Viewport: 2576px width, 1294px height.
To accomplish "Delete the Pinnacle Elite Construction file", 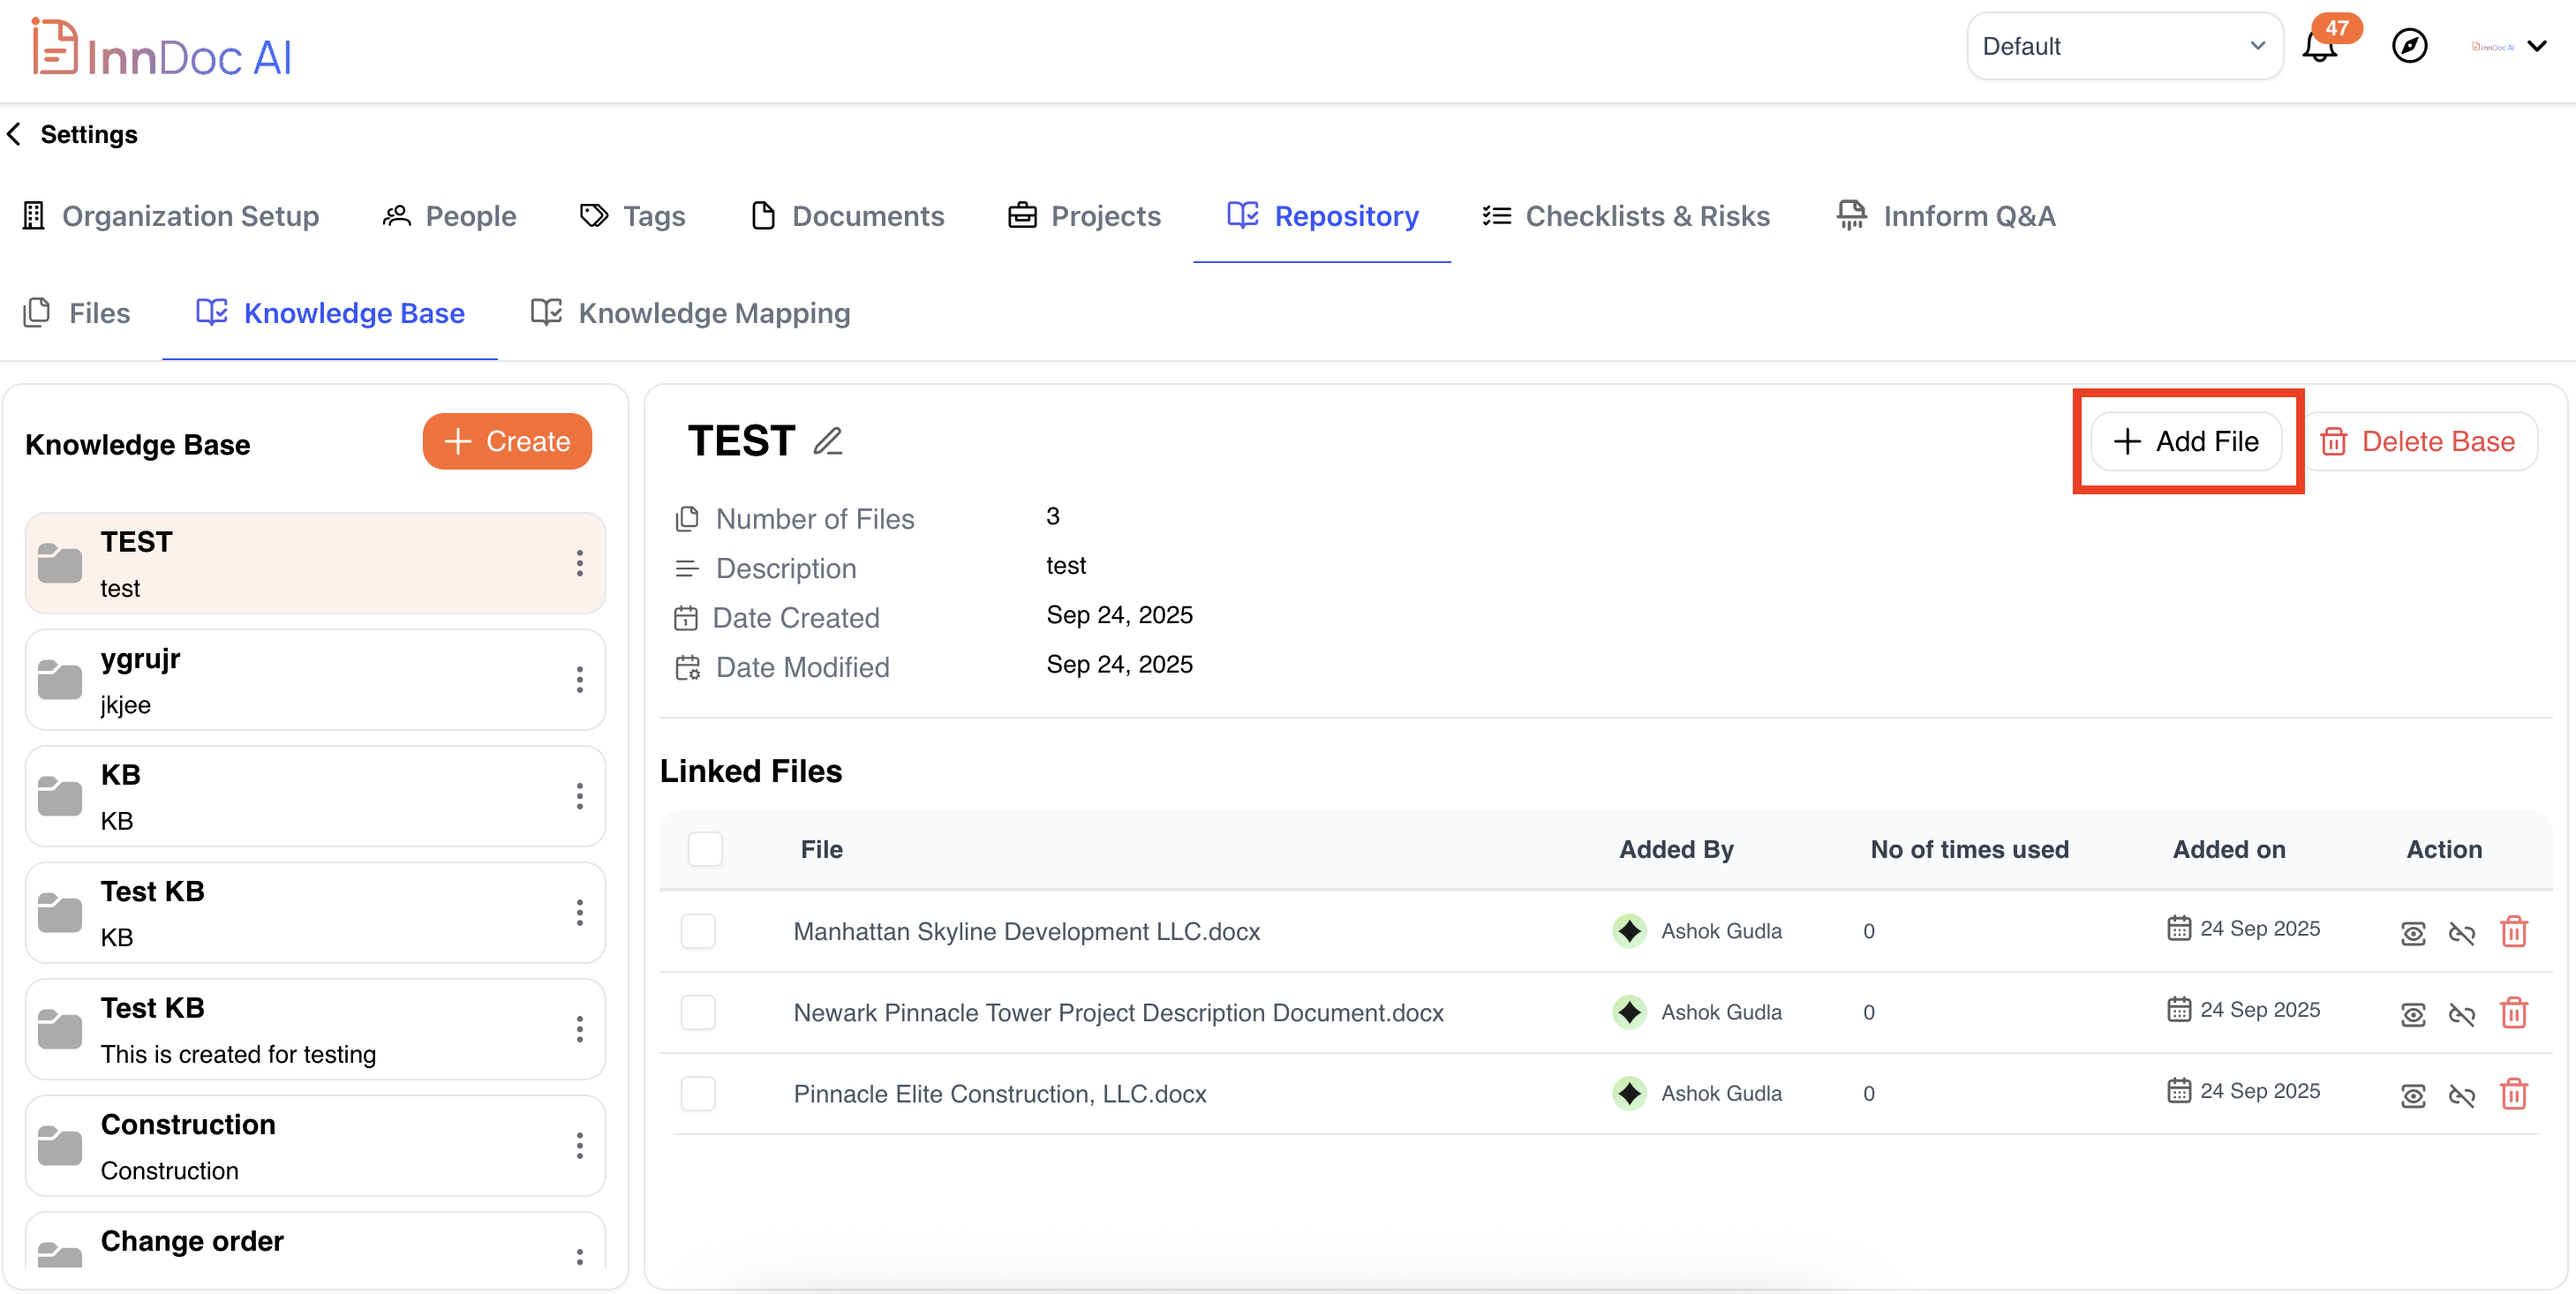I will (2513, 1094).
